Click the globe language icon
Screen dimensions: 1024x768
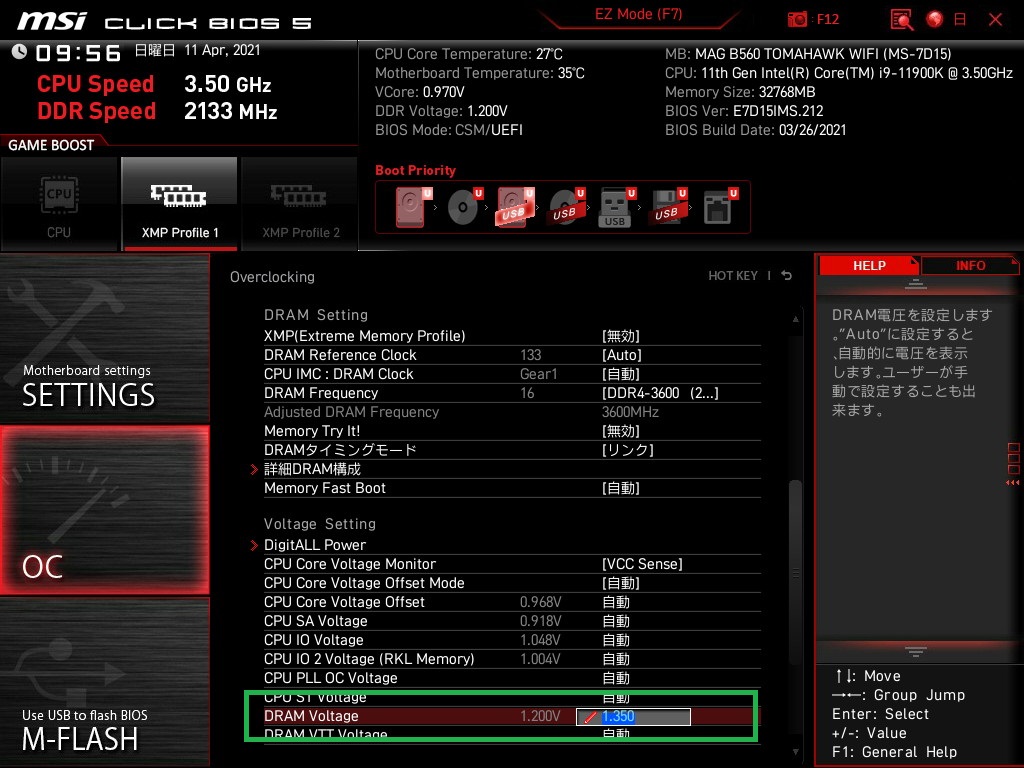click(935, 20)
